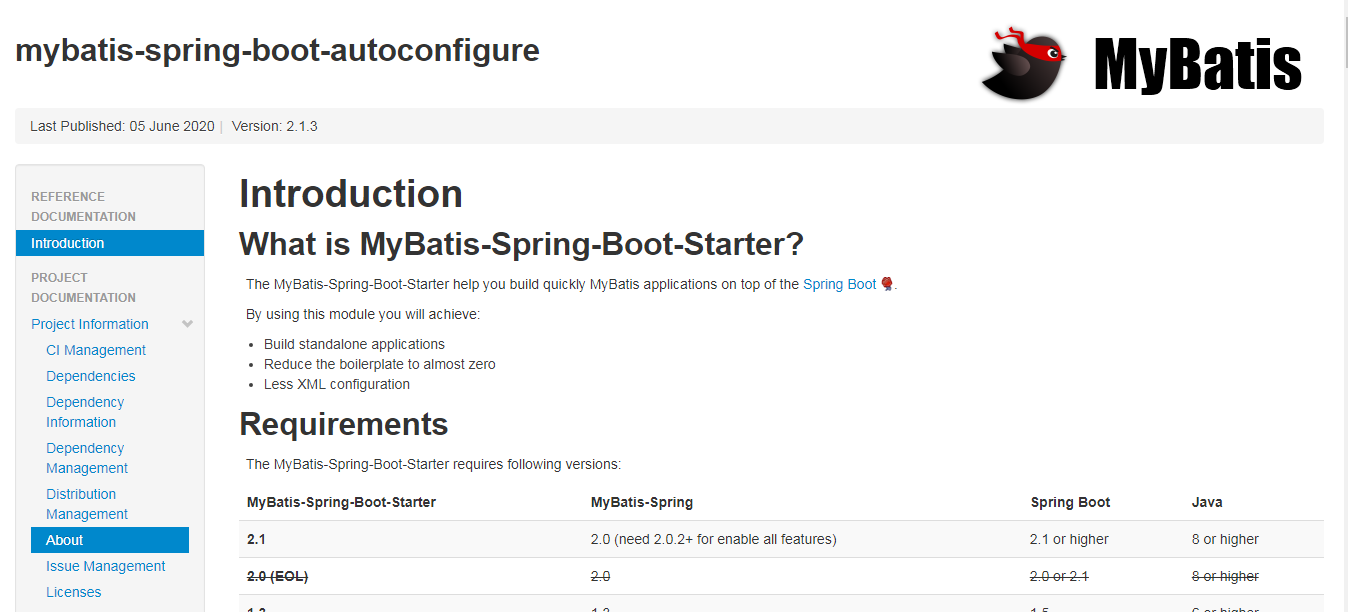Open the Spring Boot hyperlink

[839, 284]
